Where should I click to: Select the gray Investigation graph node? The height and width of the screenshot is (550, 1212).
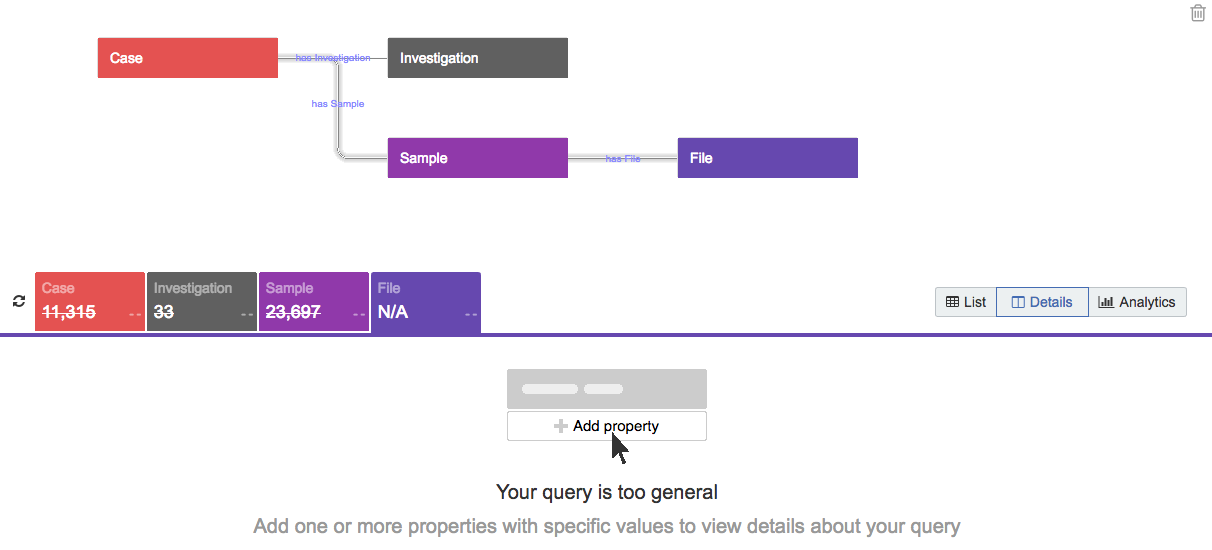pos(478,58)
